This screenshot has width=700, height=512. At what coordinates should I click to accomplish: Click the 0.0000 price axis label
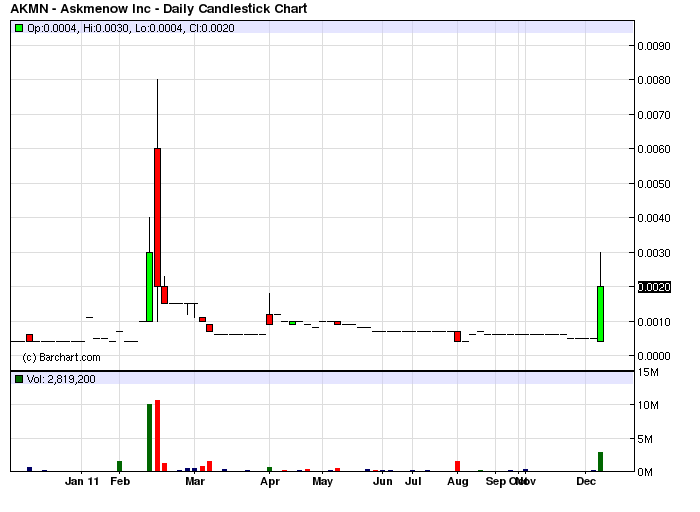pos(654,356)
